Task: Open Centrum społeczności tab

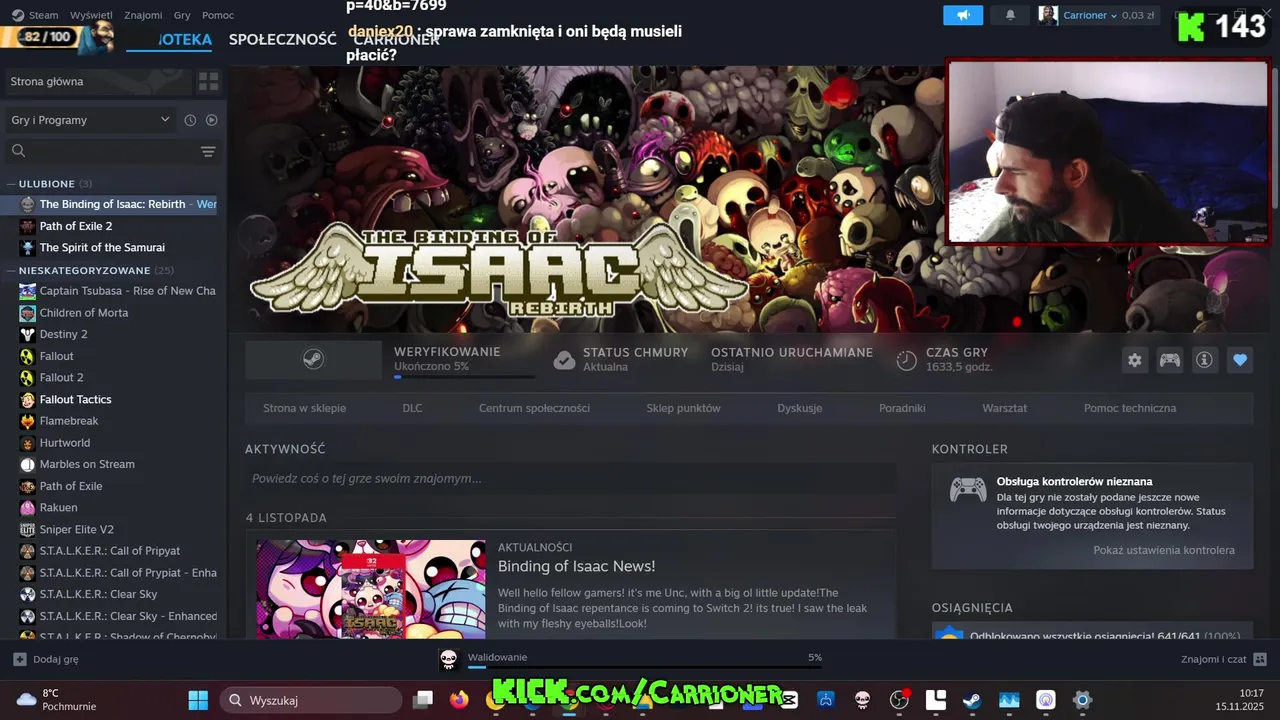Action: (x=534, y=408)
